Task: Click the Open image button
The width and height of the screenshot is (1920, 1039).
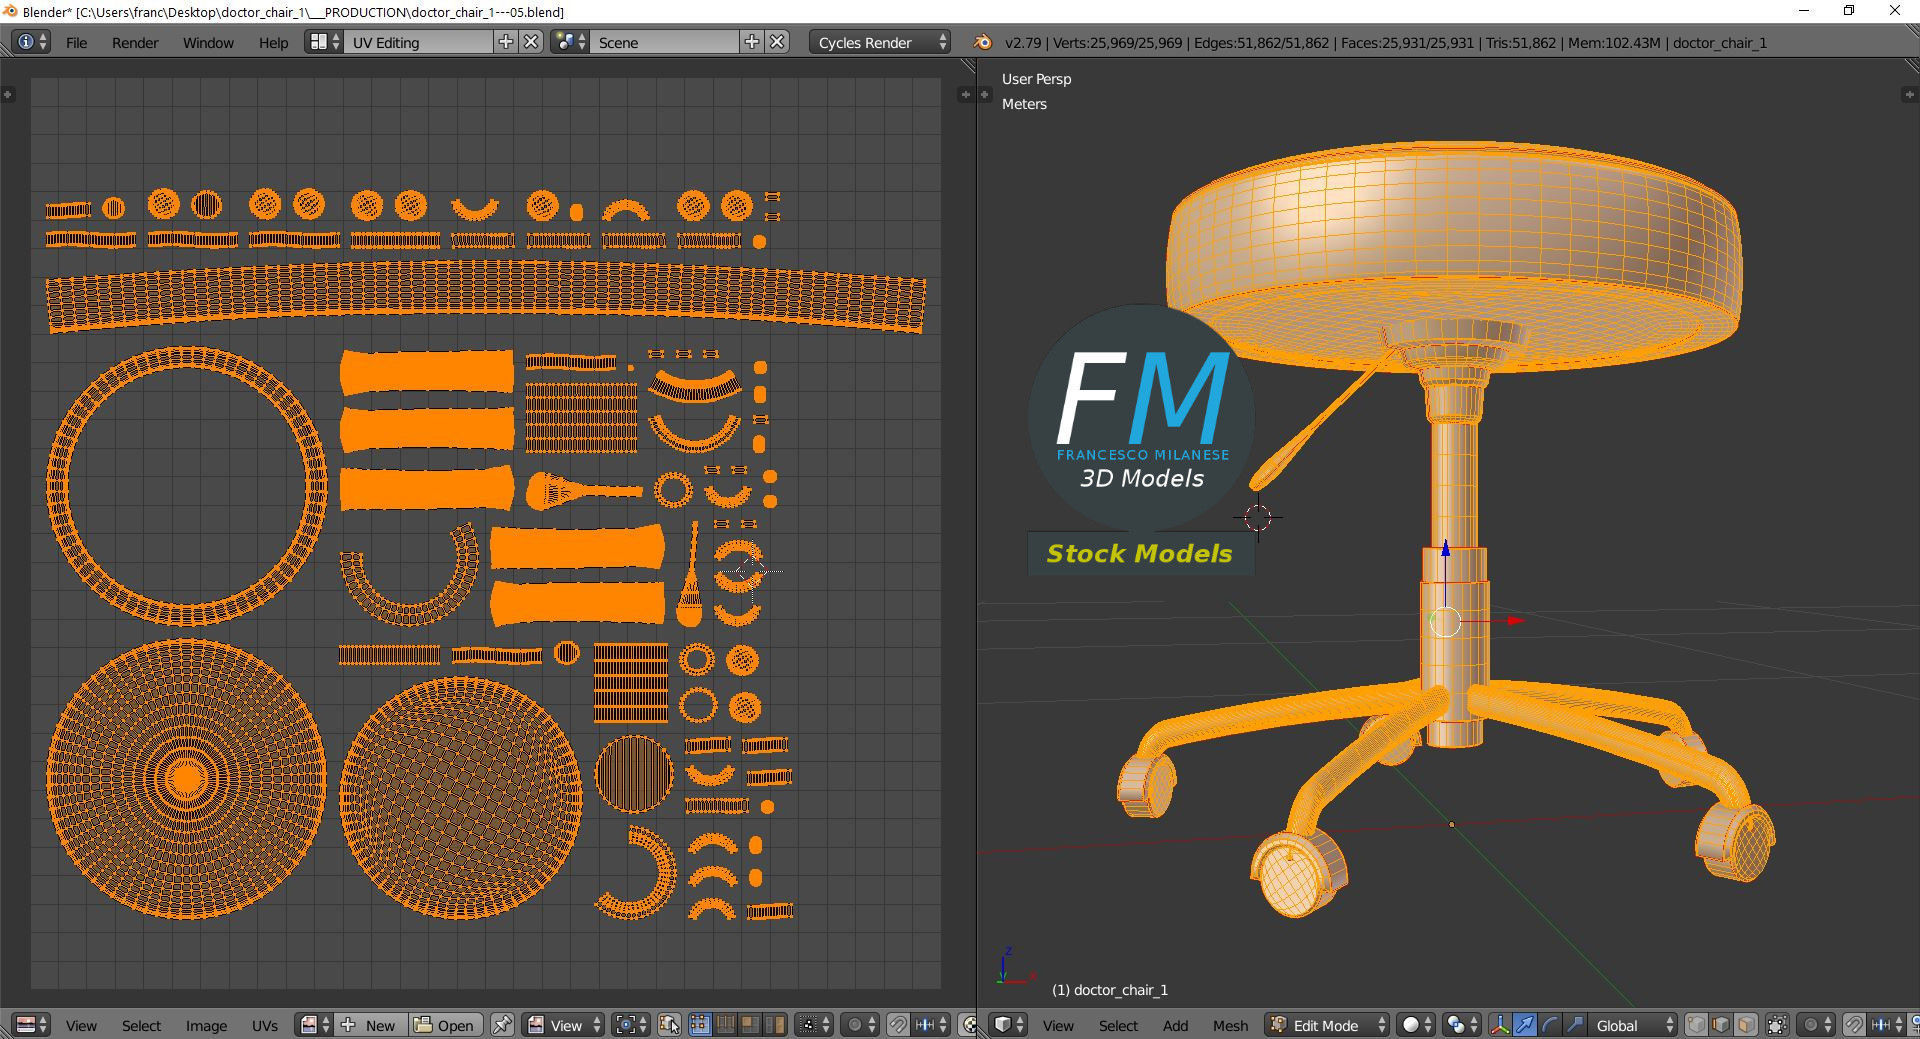Action: [x=445, y=1025]
